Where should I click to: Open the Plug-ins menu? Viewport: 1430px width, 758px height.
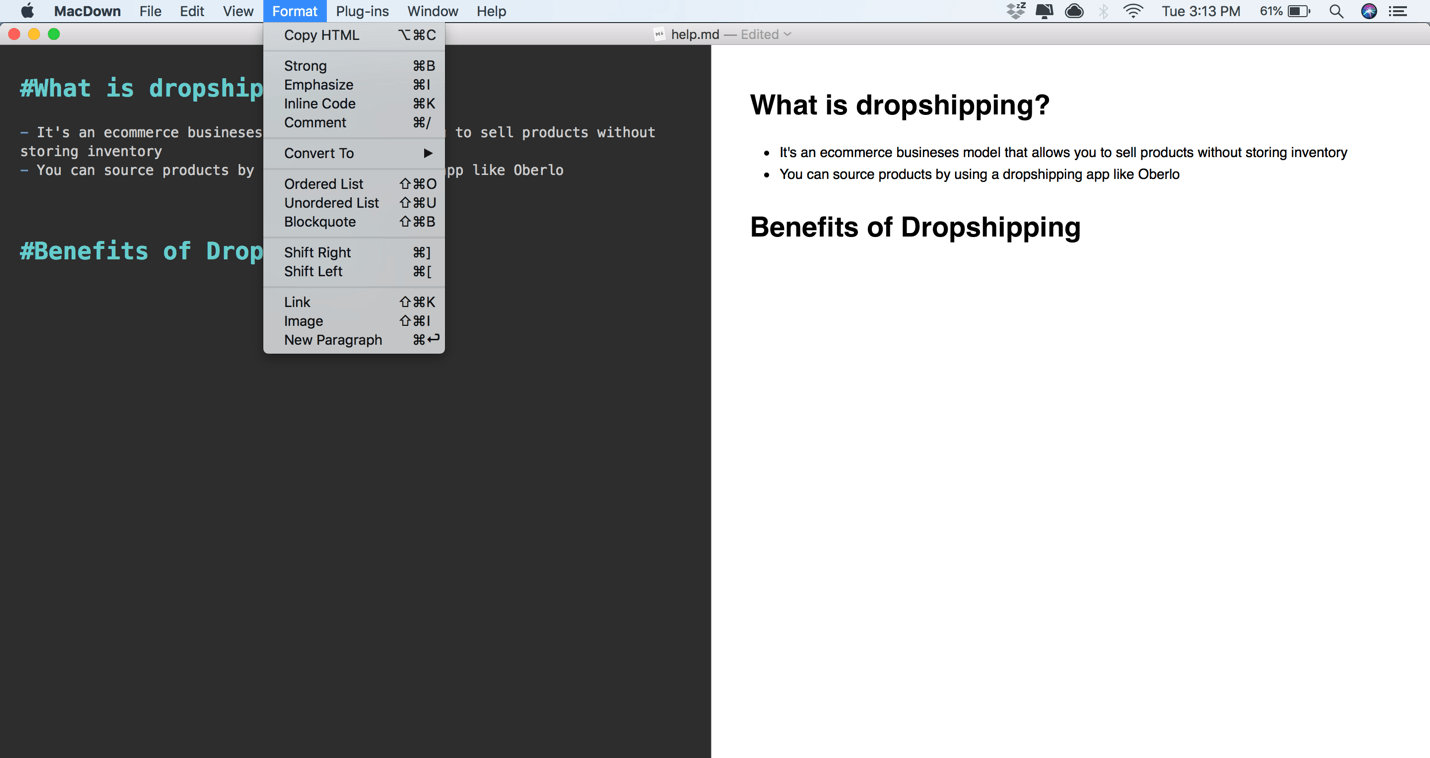click(x=362, y=11)
